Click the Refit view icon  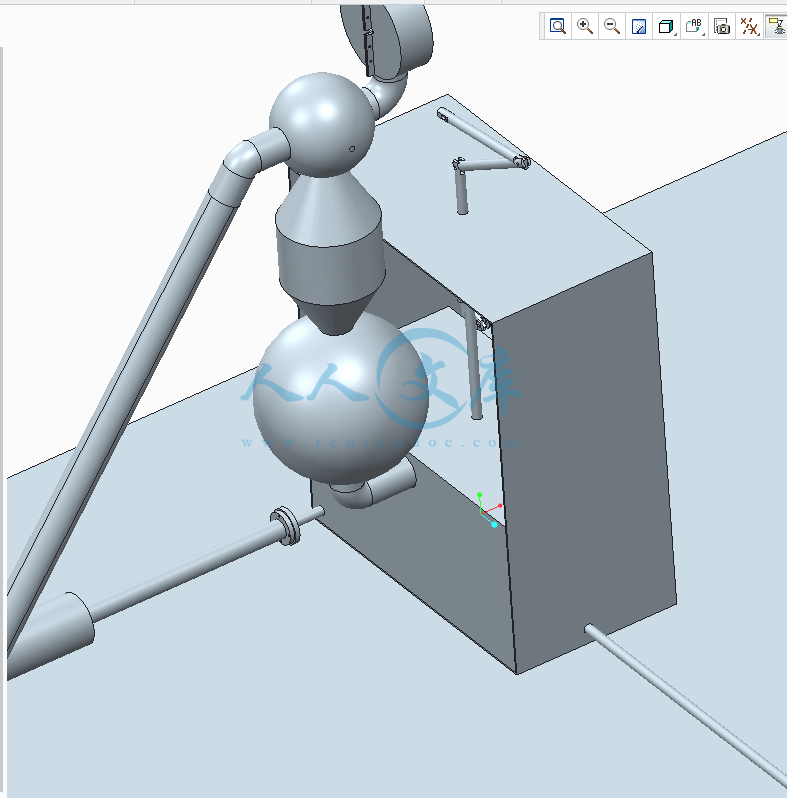tap(558, 27)
